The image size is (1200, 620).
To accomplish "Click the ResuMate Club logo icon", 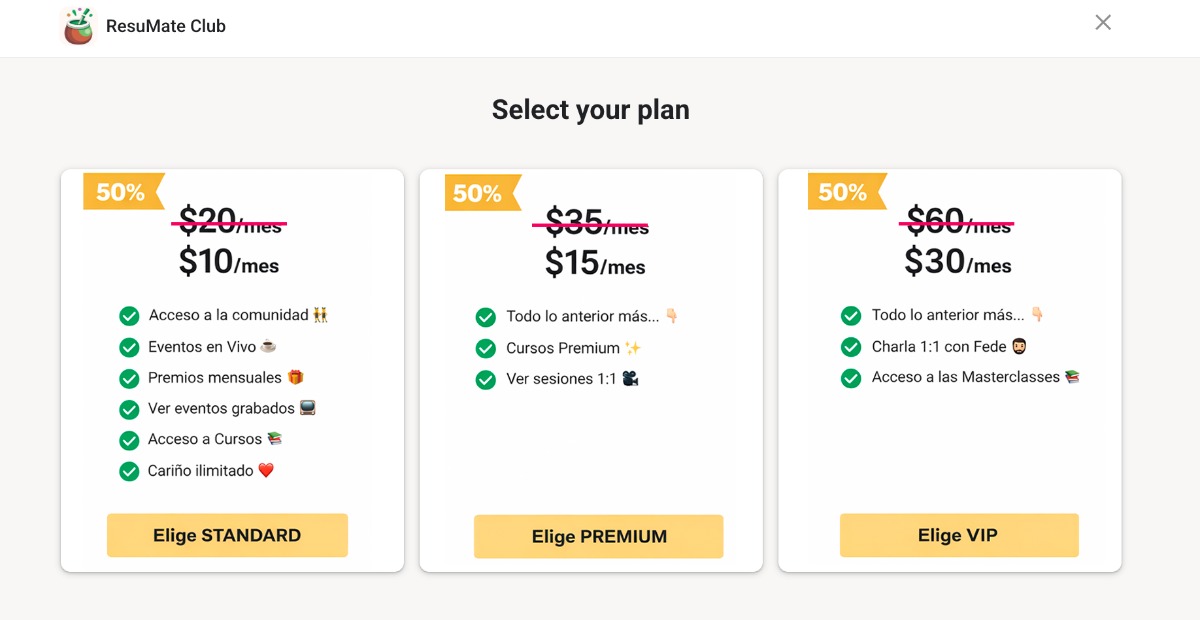I will pos(78,26).
